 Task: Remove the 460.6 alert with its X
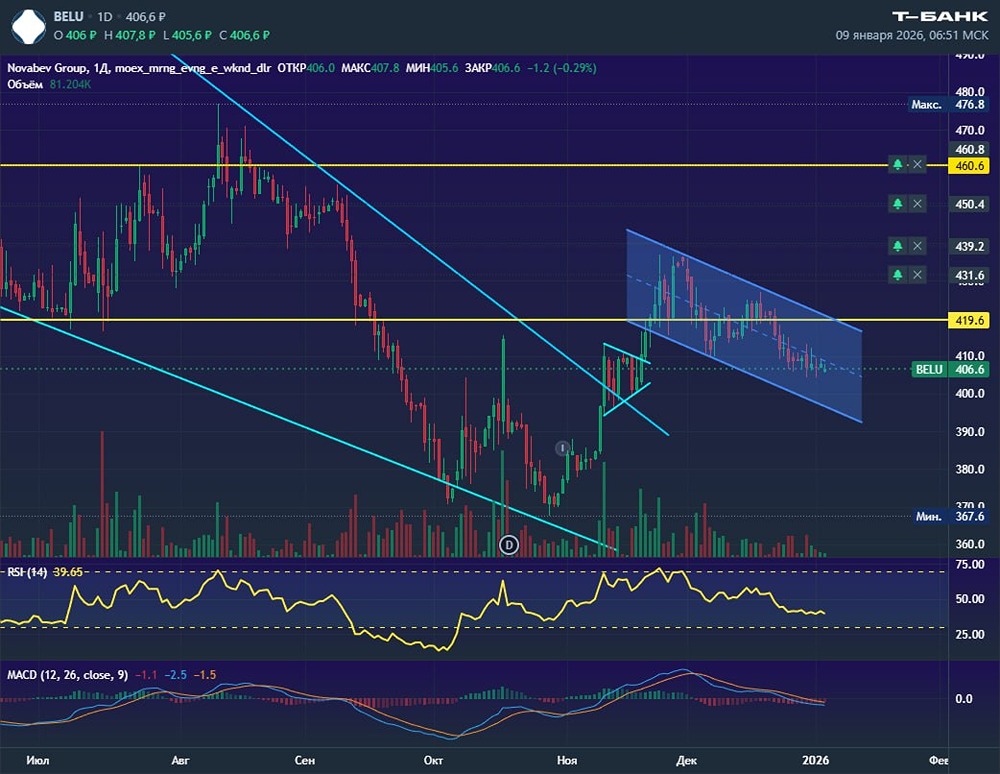point(917,164)
